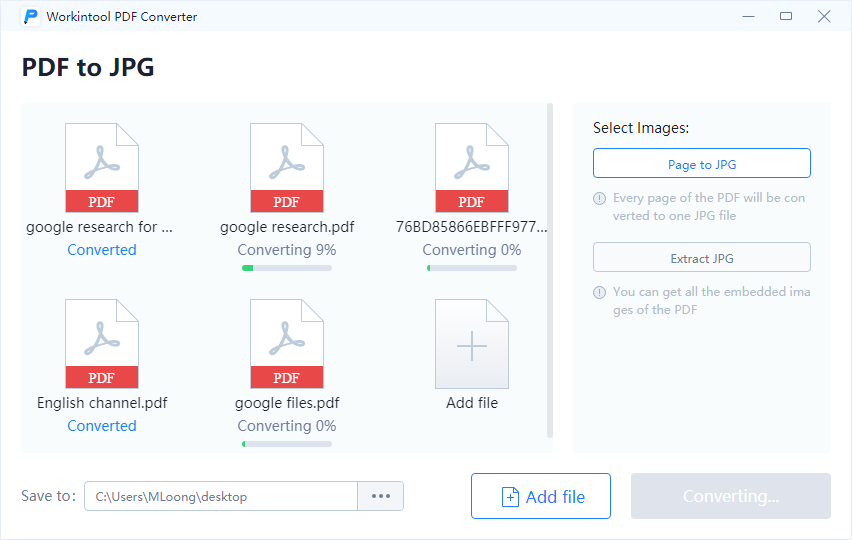The height and width of the screenshot is (540, 852).
Task: Select the google research.pdf file icon
Action: point(286,168)
